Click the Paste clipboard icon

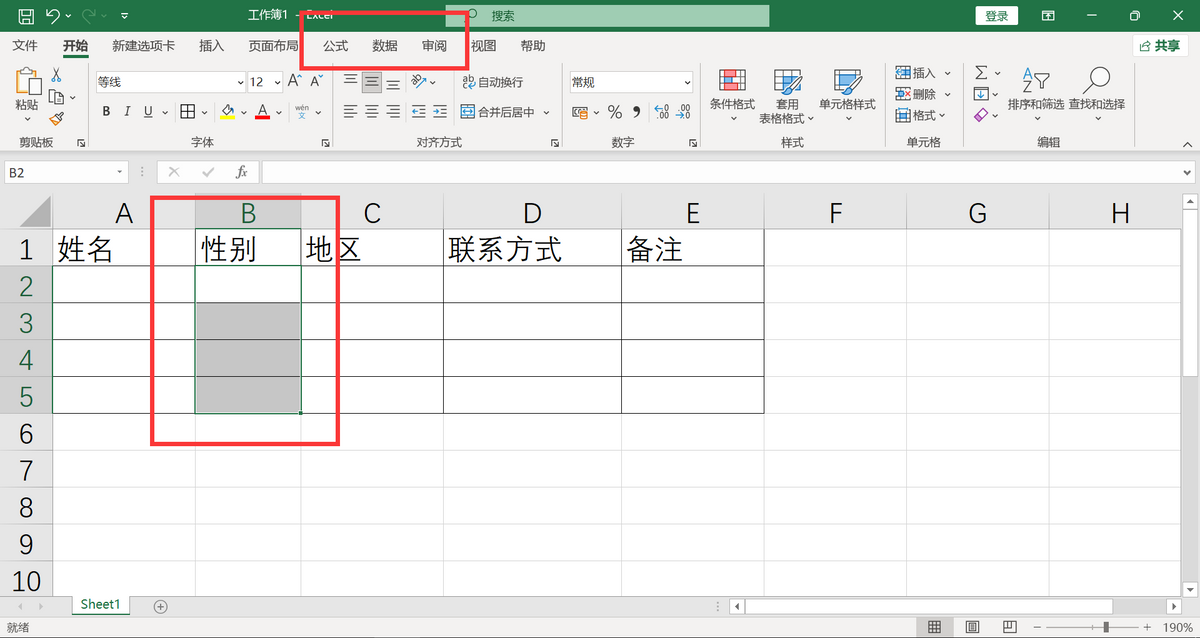[27, 81]
